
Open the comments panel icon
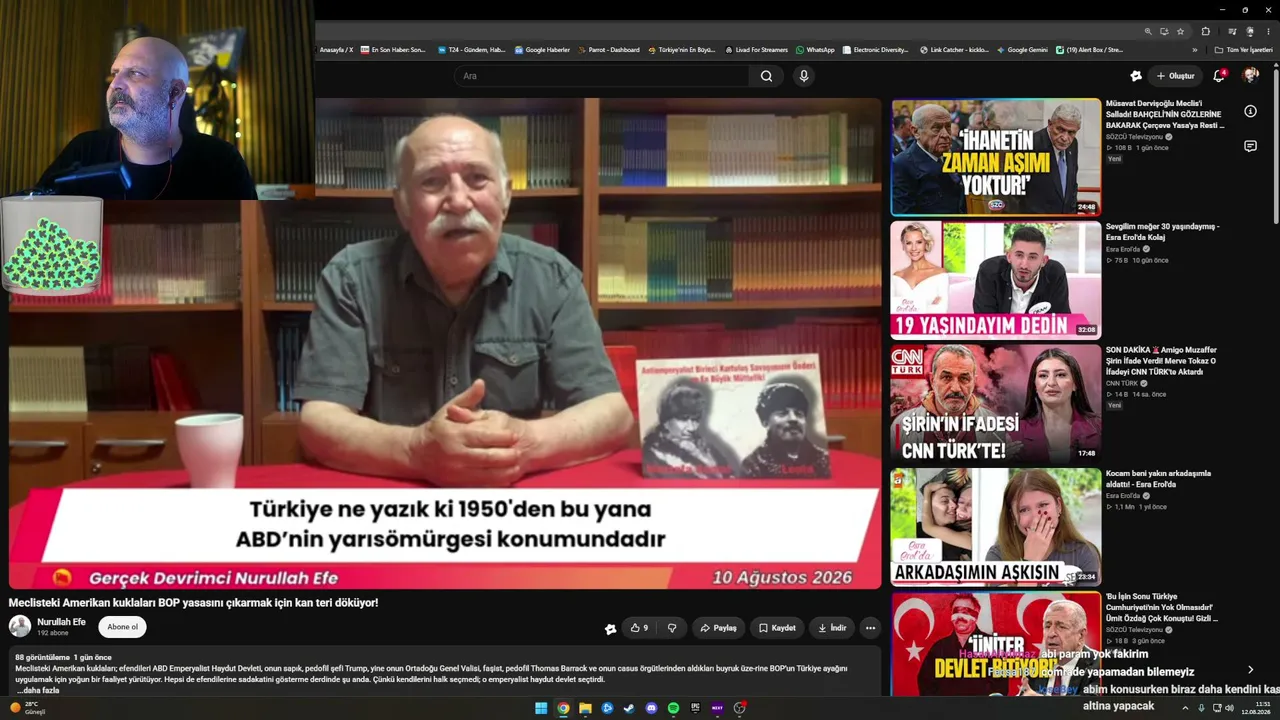[x=1250, y=146]
